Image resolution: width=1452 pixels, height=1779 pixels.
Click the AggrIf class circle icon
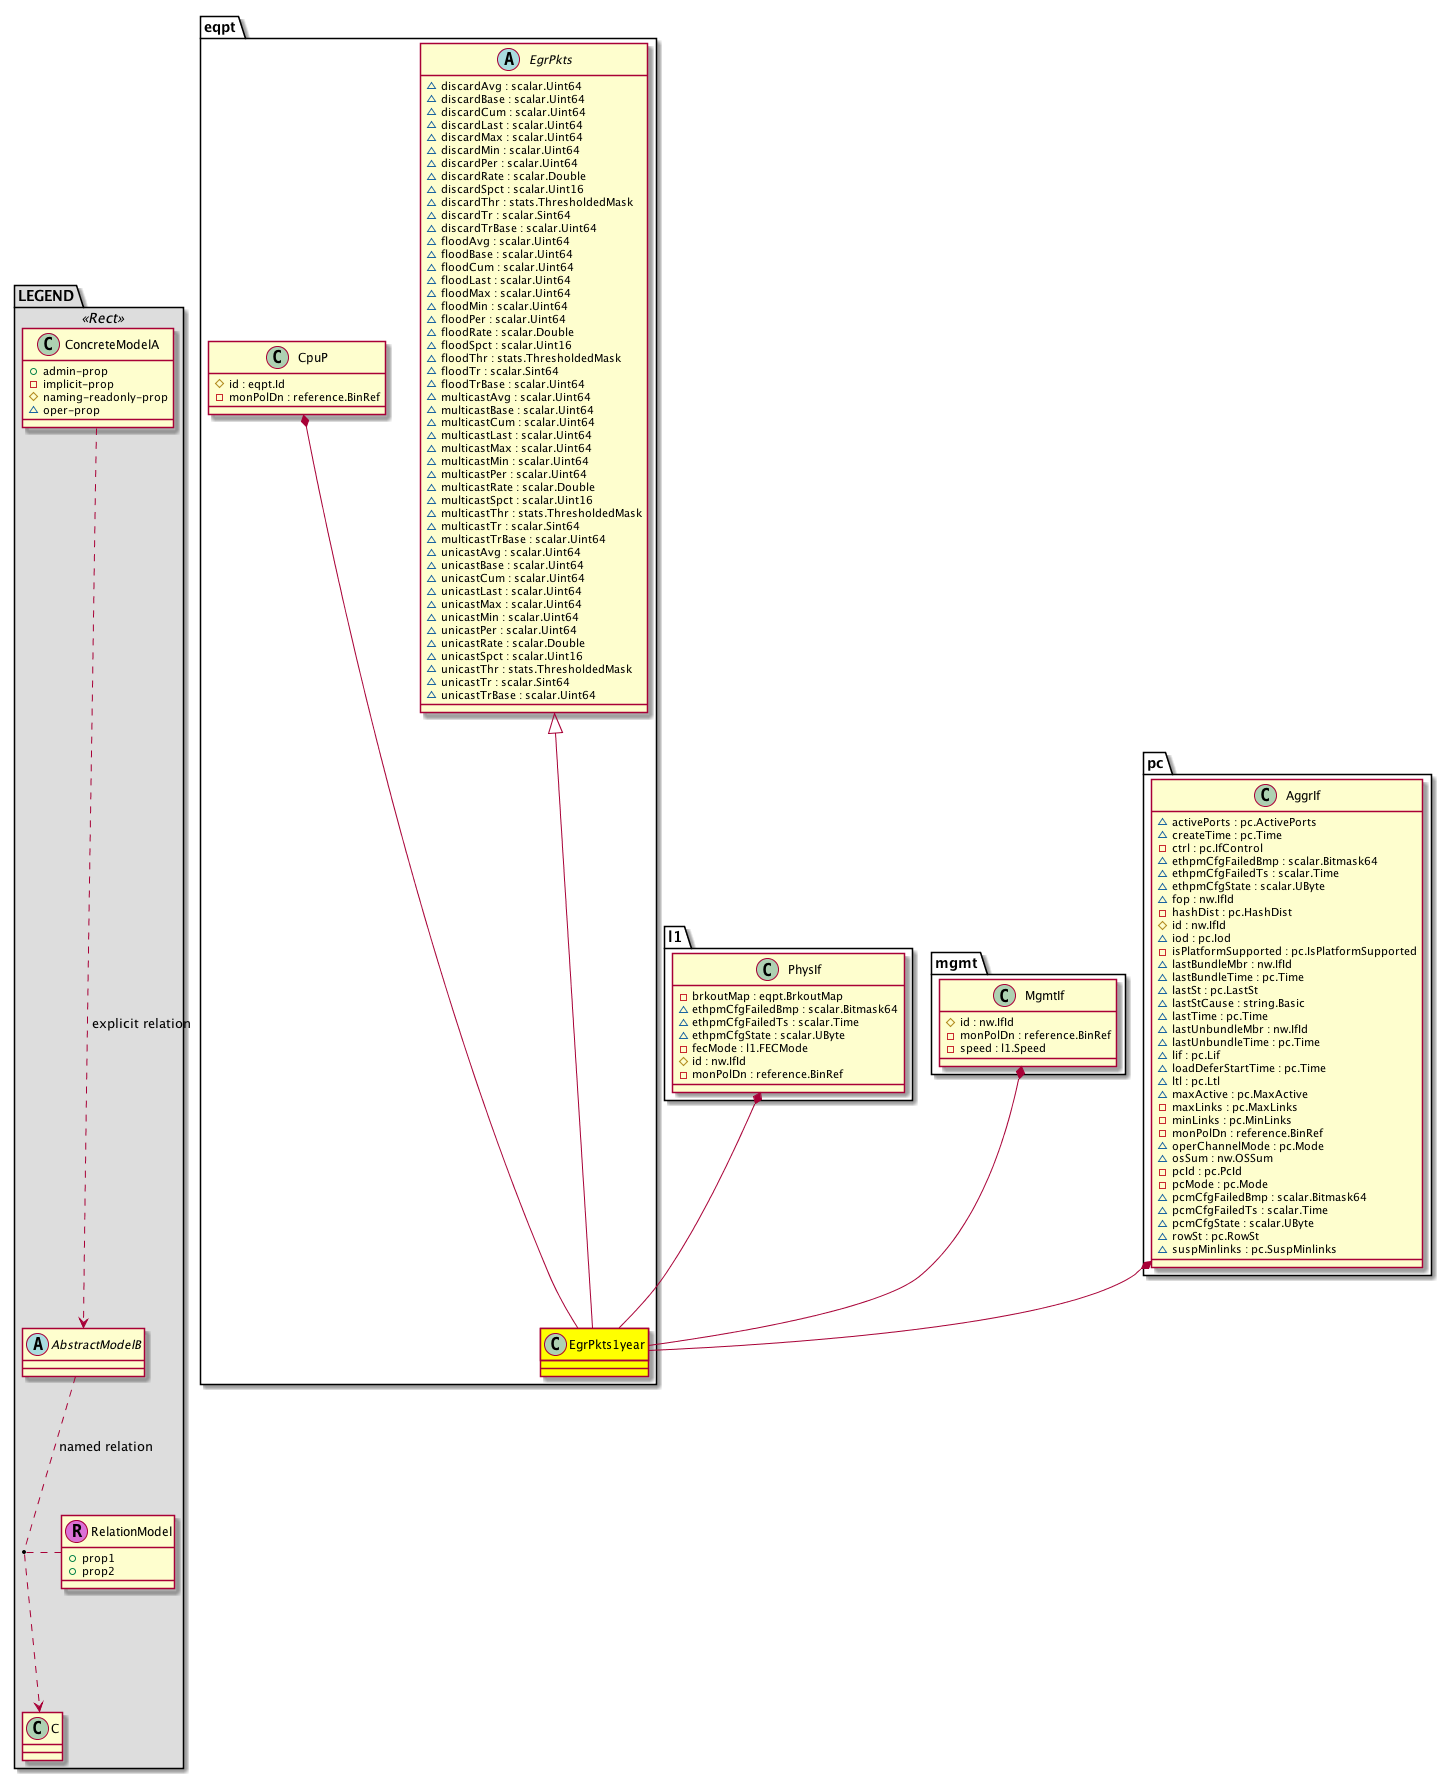1265,796
